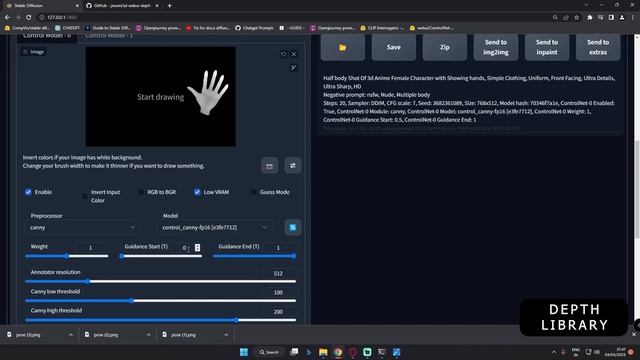Click the Guidance Start stepper arrows
The width and height of the screenshot is (640, 360).
point(198,247)
